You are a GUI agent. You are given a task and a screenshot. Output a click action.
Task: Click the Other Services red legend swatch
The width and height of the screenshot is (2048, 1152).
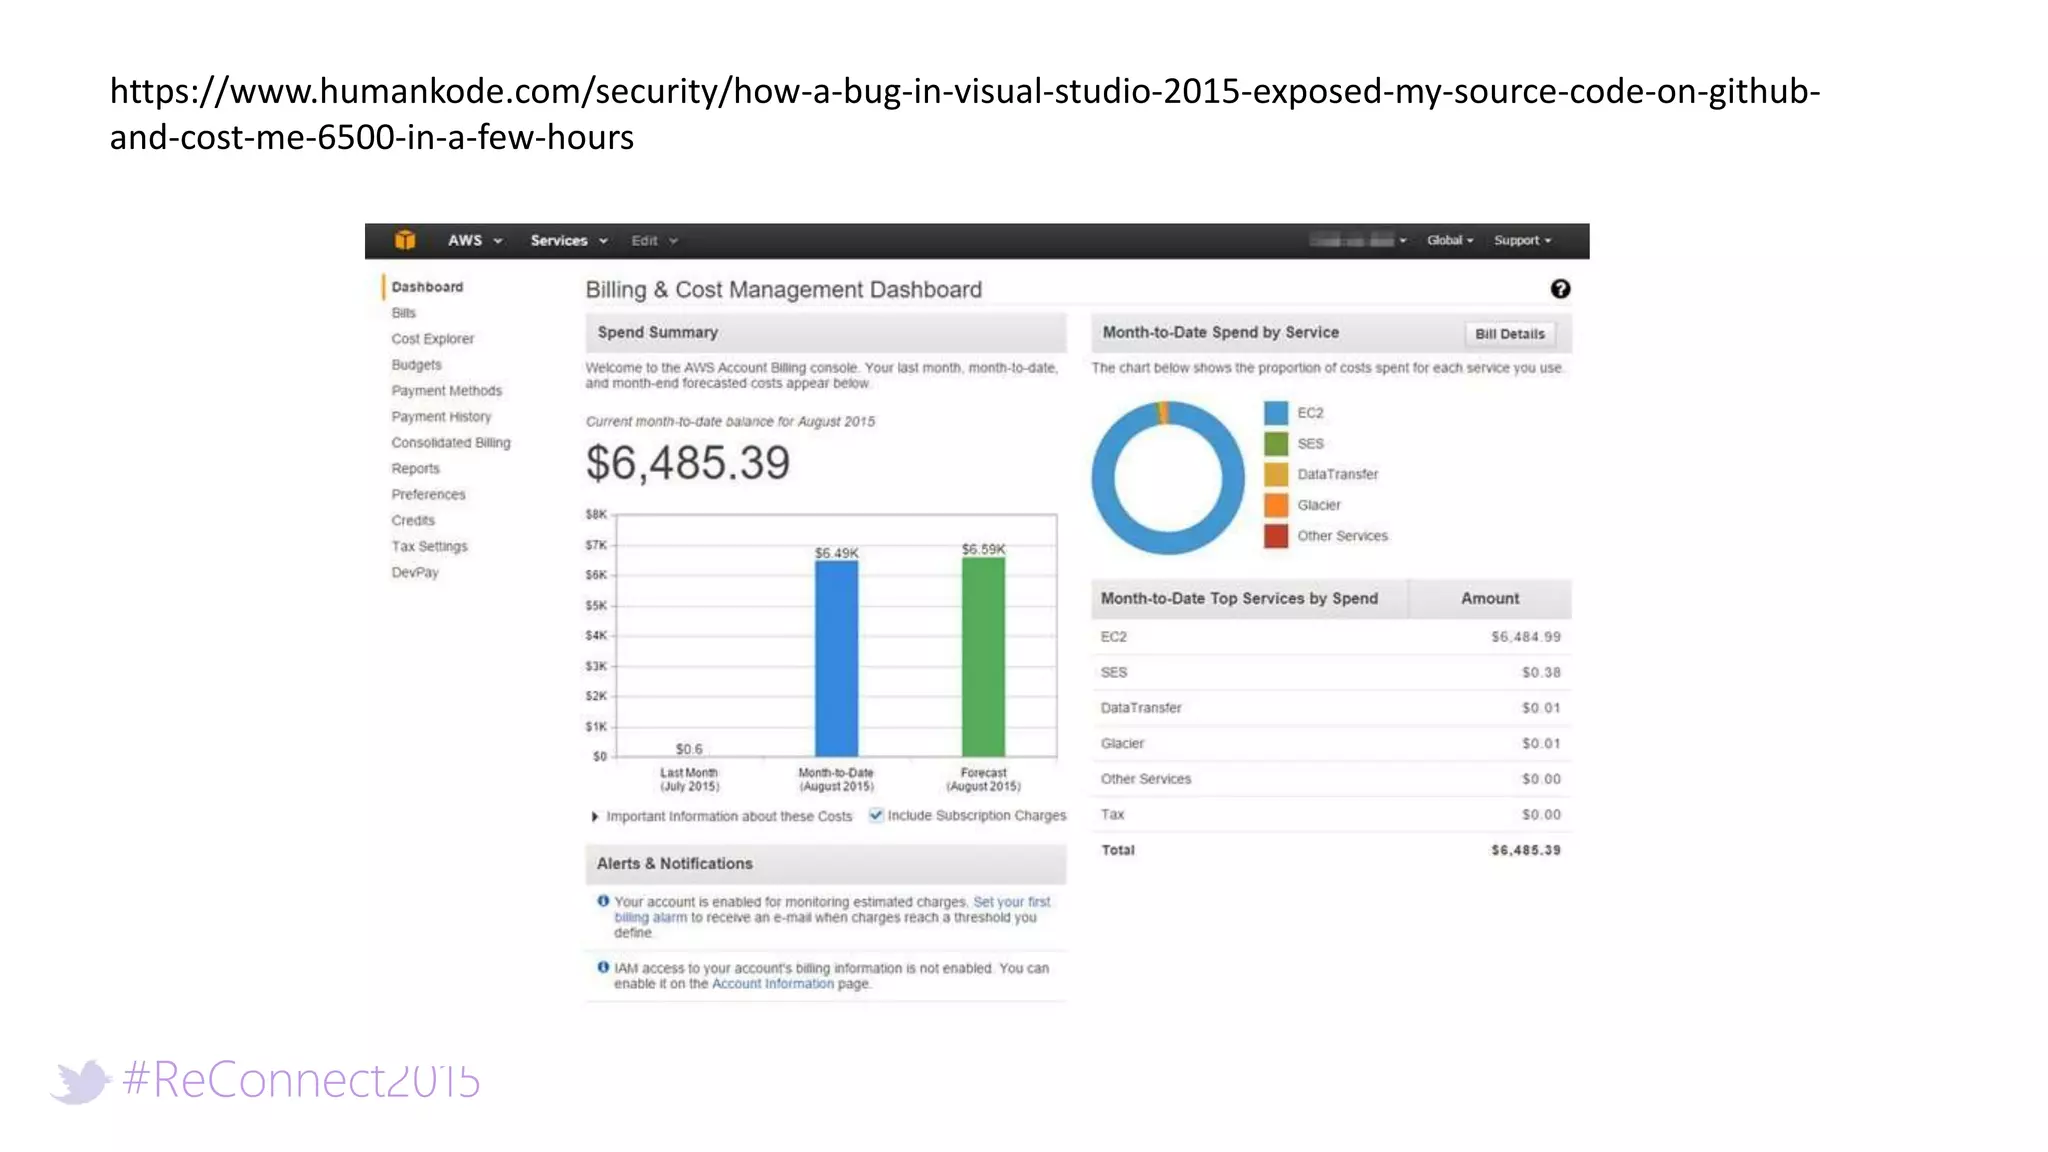[x=1276, y=536]
